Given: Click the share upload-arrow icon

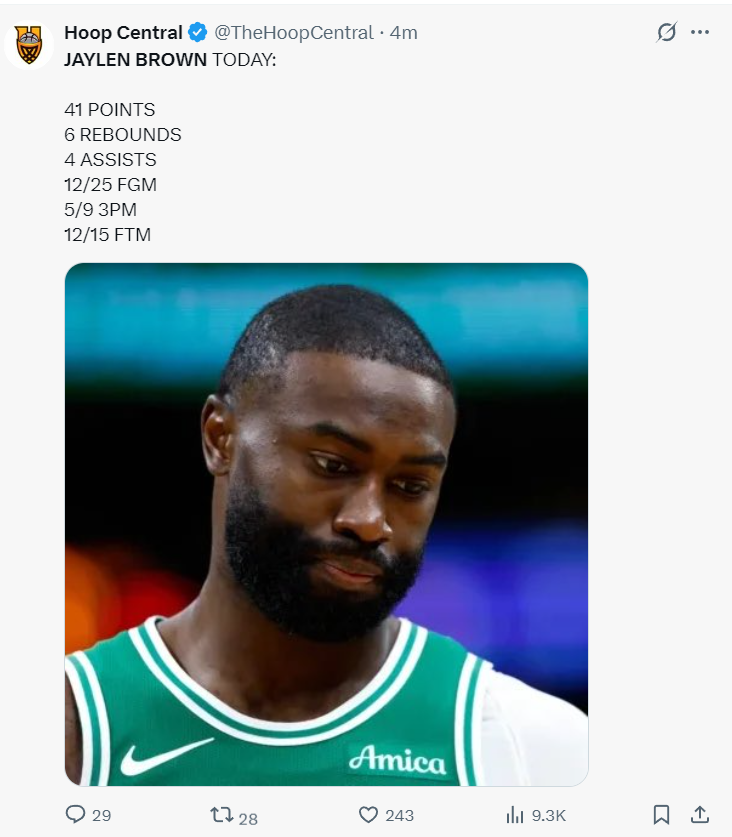Looking at the screenshot, I should [x=699, y=815].
